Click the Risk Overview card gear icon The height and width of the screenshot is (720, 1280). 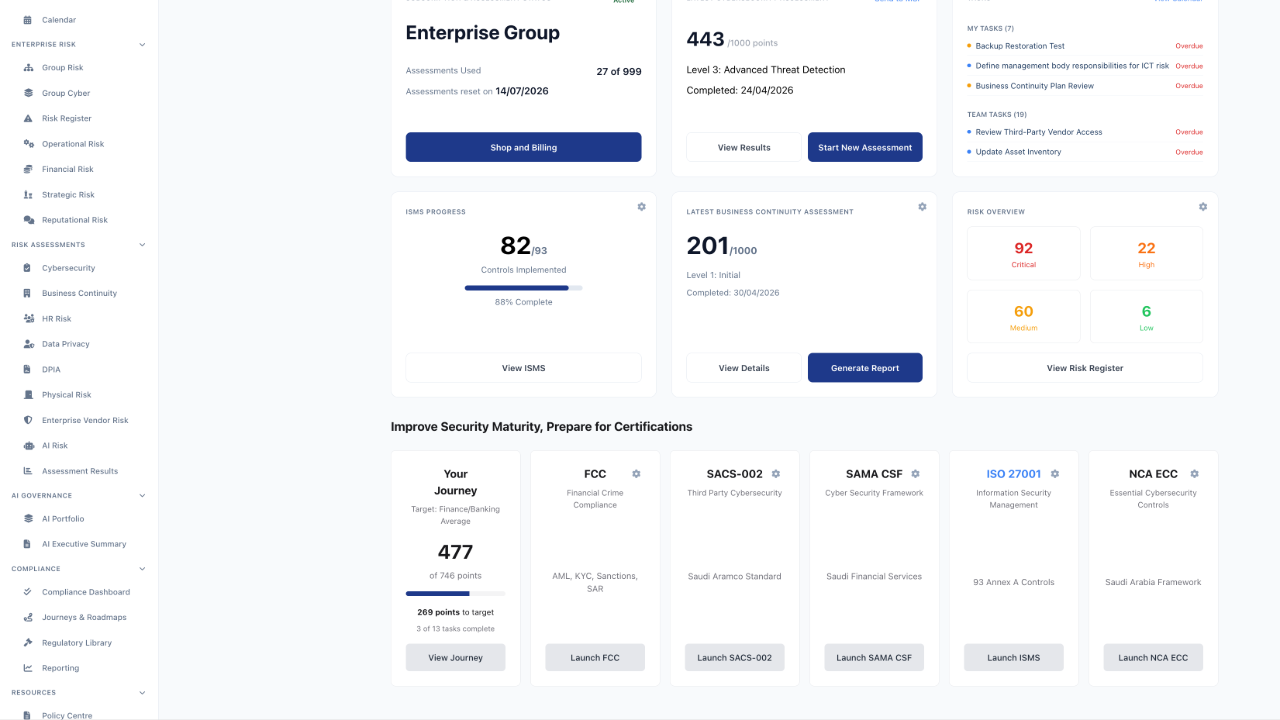point(1203,207)
